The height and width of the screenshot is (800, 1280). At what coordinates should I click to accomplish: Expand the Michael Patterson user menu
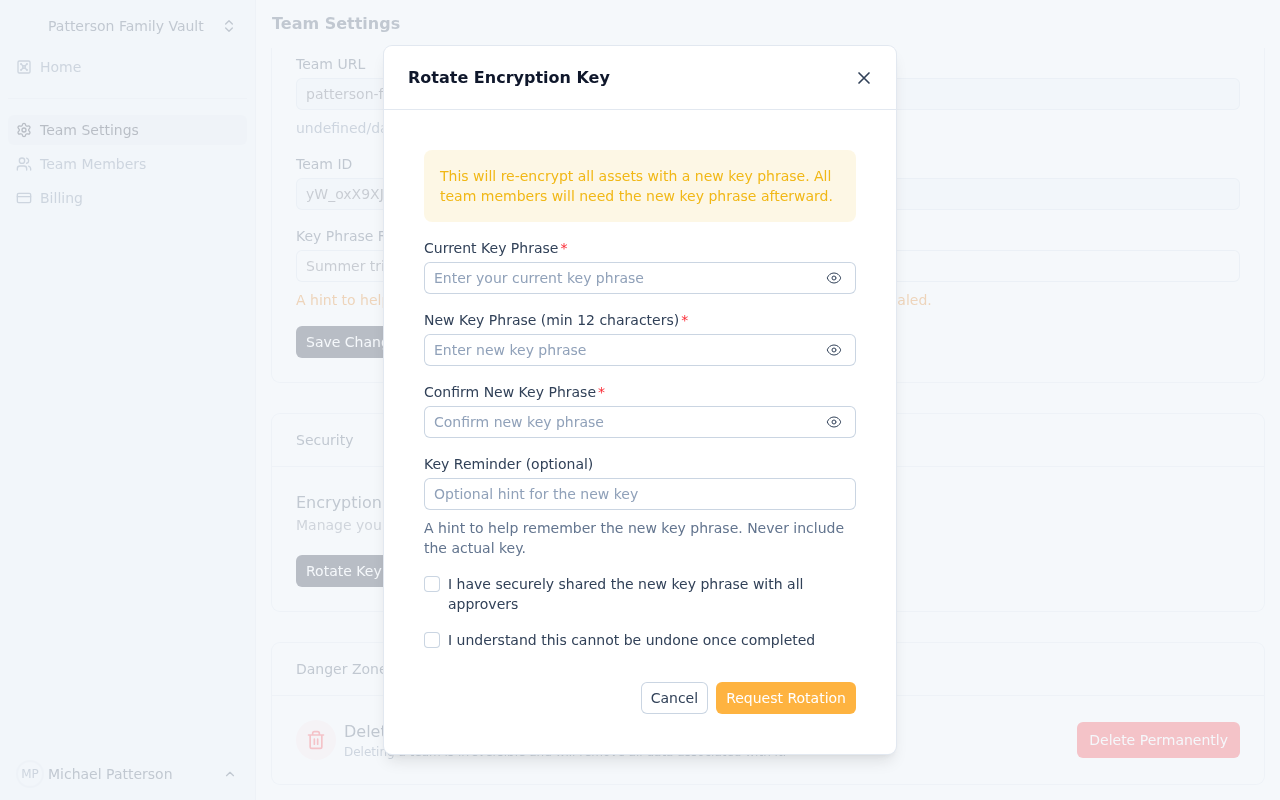click(229, 774)
